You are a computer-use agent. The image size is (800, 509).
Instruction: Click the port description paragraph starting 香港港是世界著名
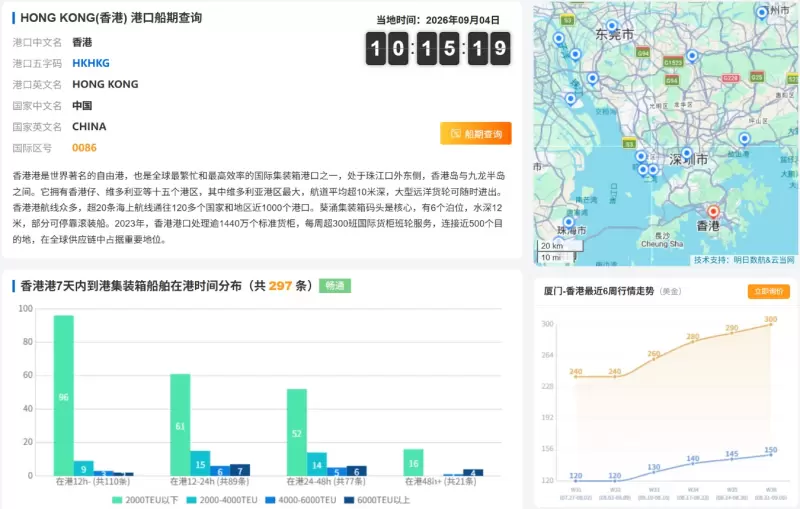pos(259,208)
